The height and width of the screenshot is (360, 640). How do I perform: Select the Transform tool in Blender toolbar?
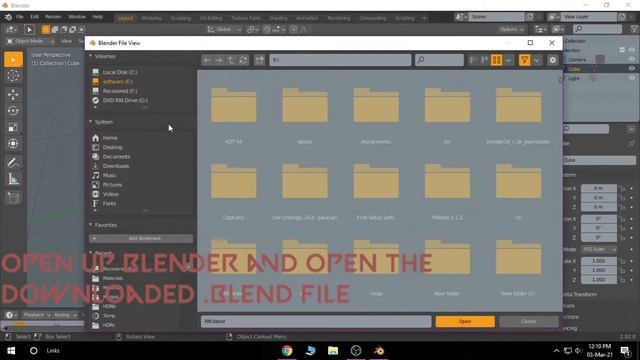point(13,144)
